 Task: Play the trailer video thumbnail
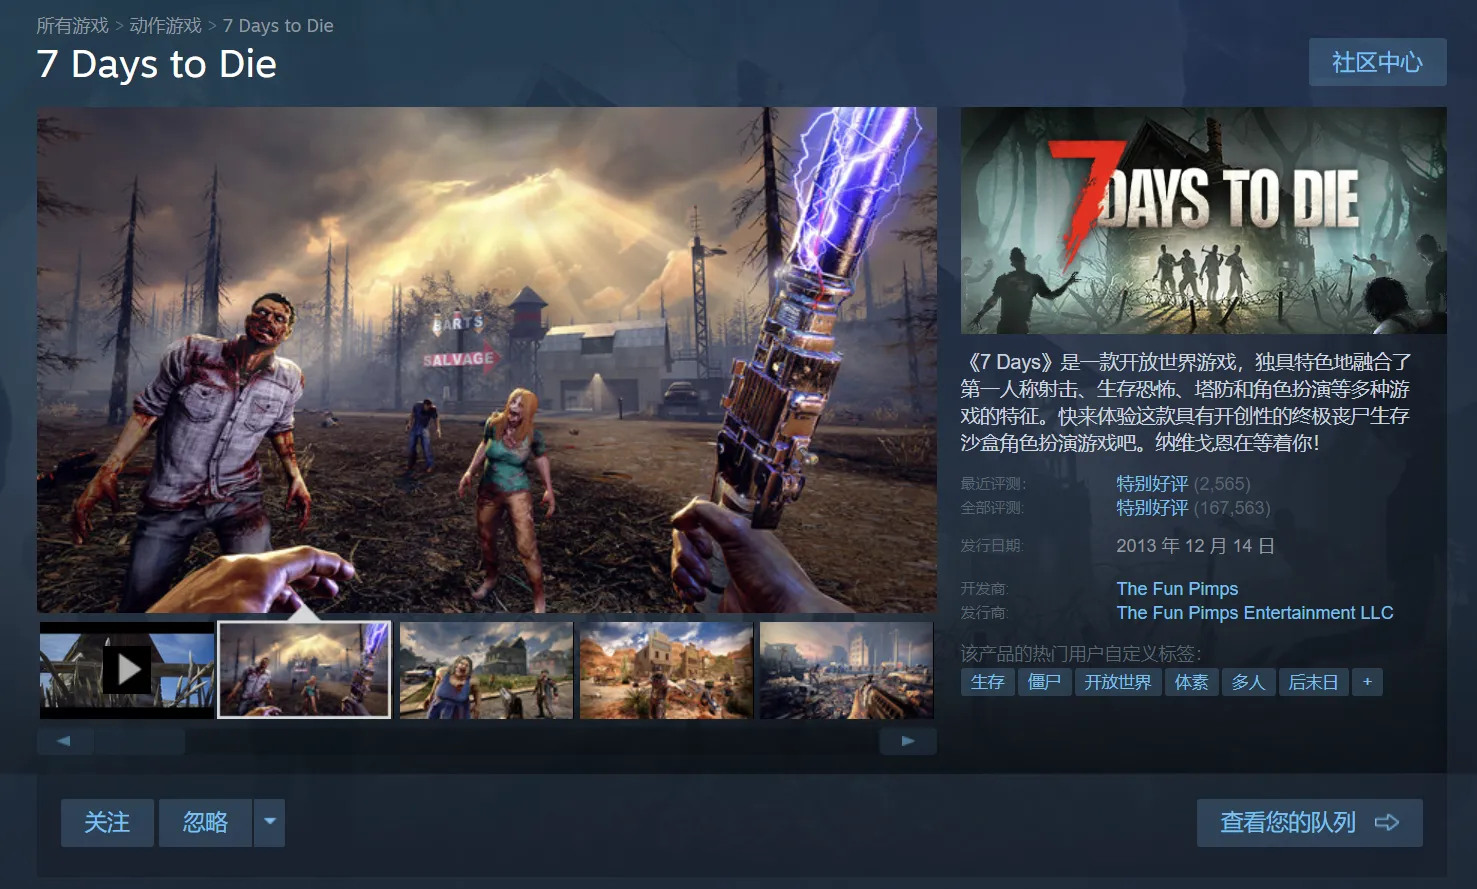pyautogui.click(x=127, y=669)
